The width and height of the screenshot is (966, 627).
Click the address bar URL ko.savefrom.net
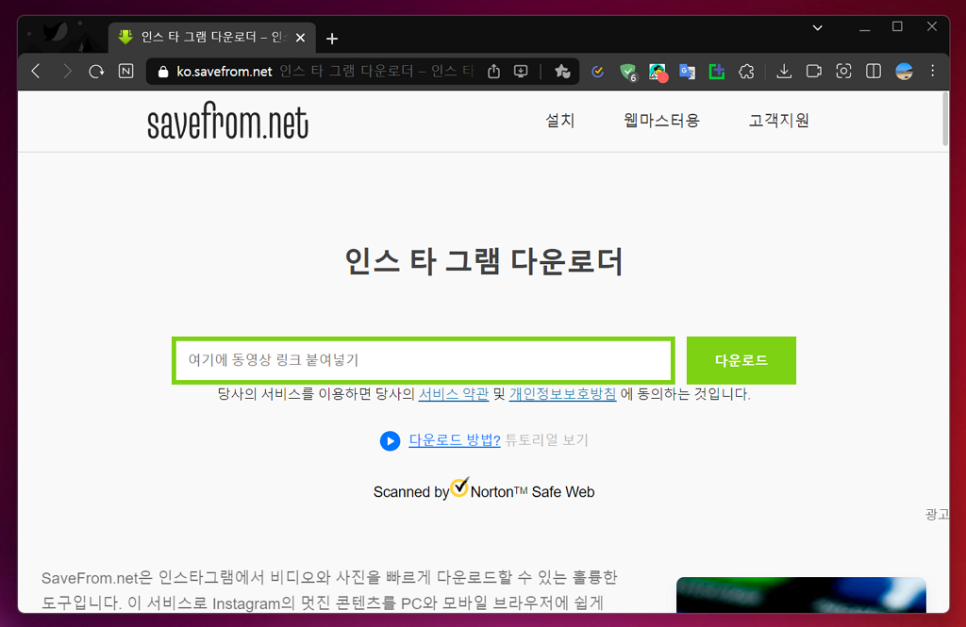point(224,71)
